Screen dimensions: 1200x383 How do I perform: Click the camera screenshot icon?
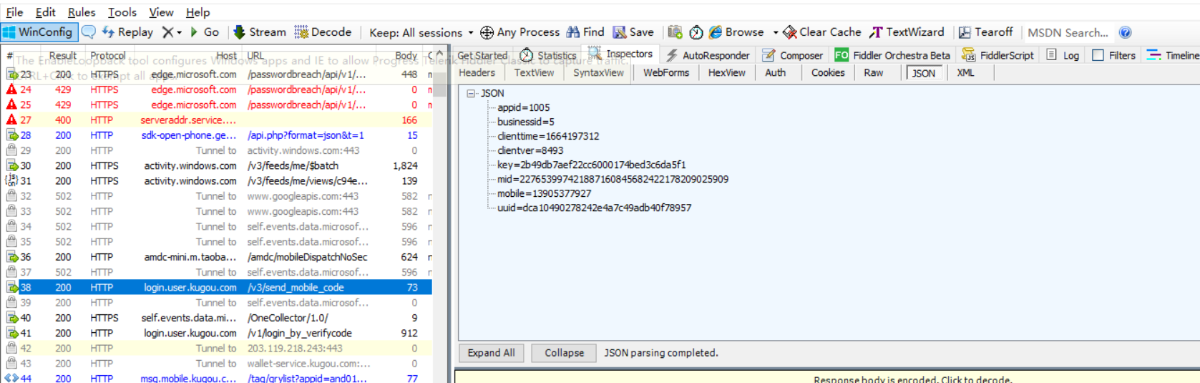675,32
